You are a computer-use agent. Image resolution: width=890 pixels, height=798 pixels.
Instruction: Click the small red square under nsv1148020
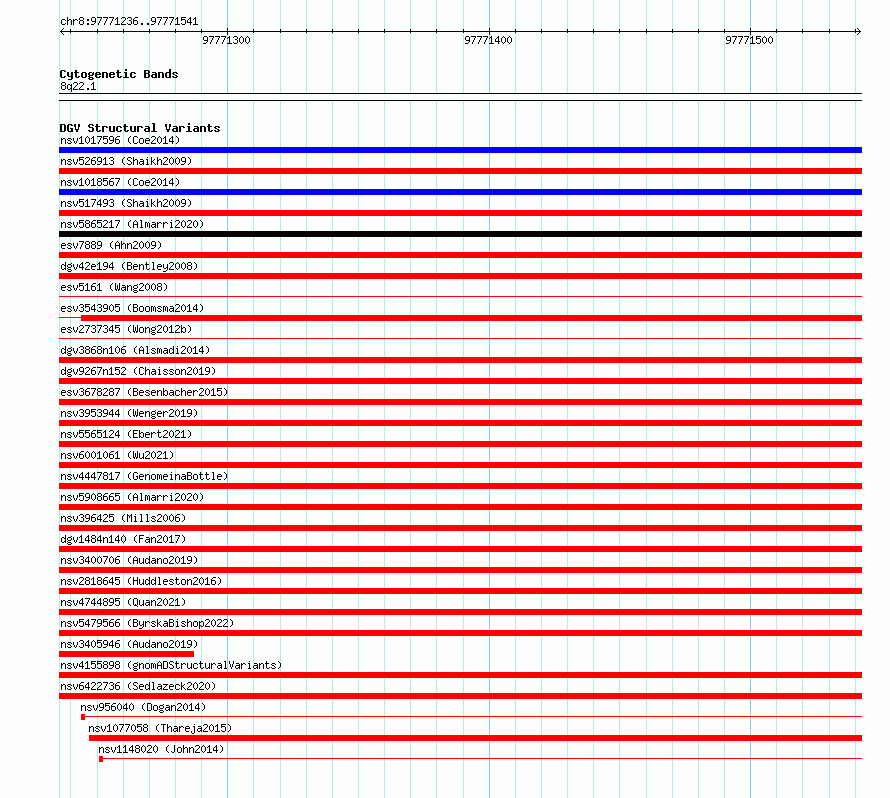click(101, 759)
